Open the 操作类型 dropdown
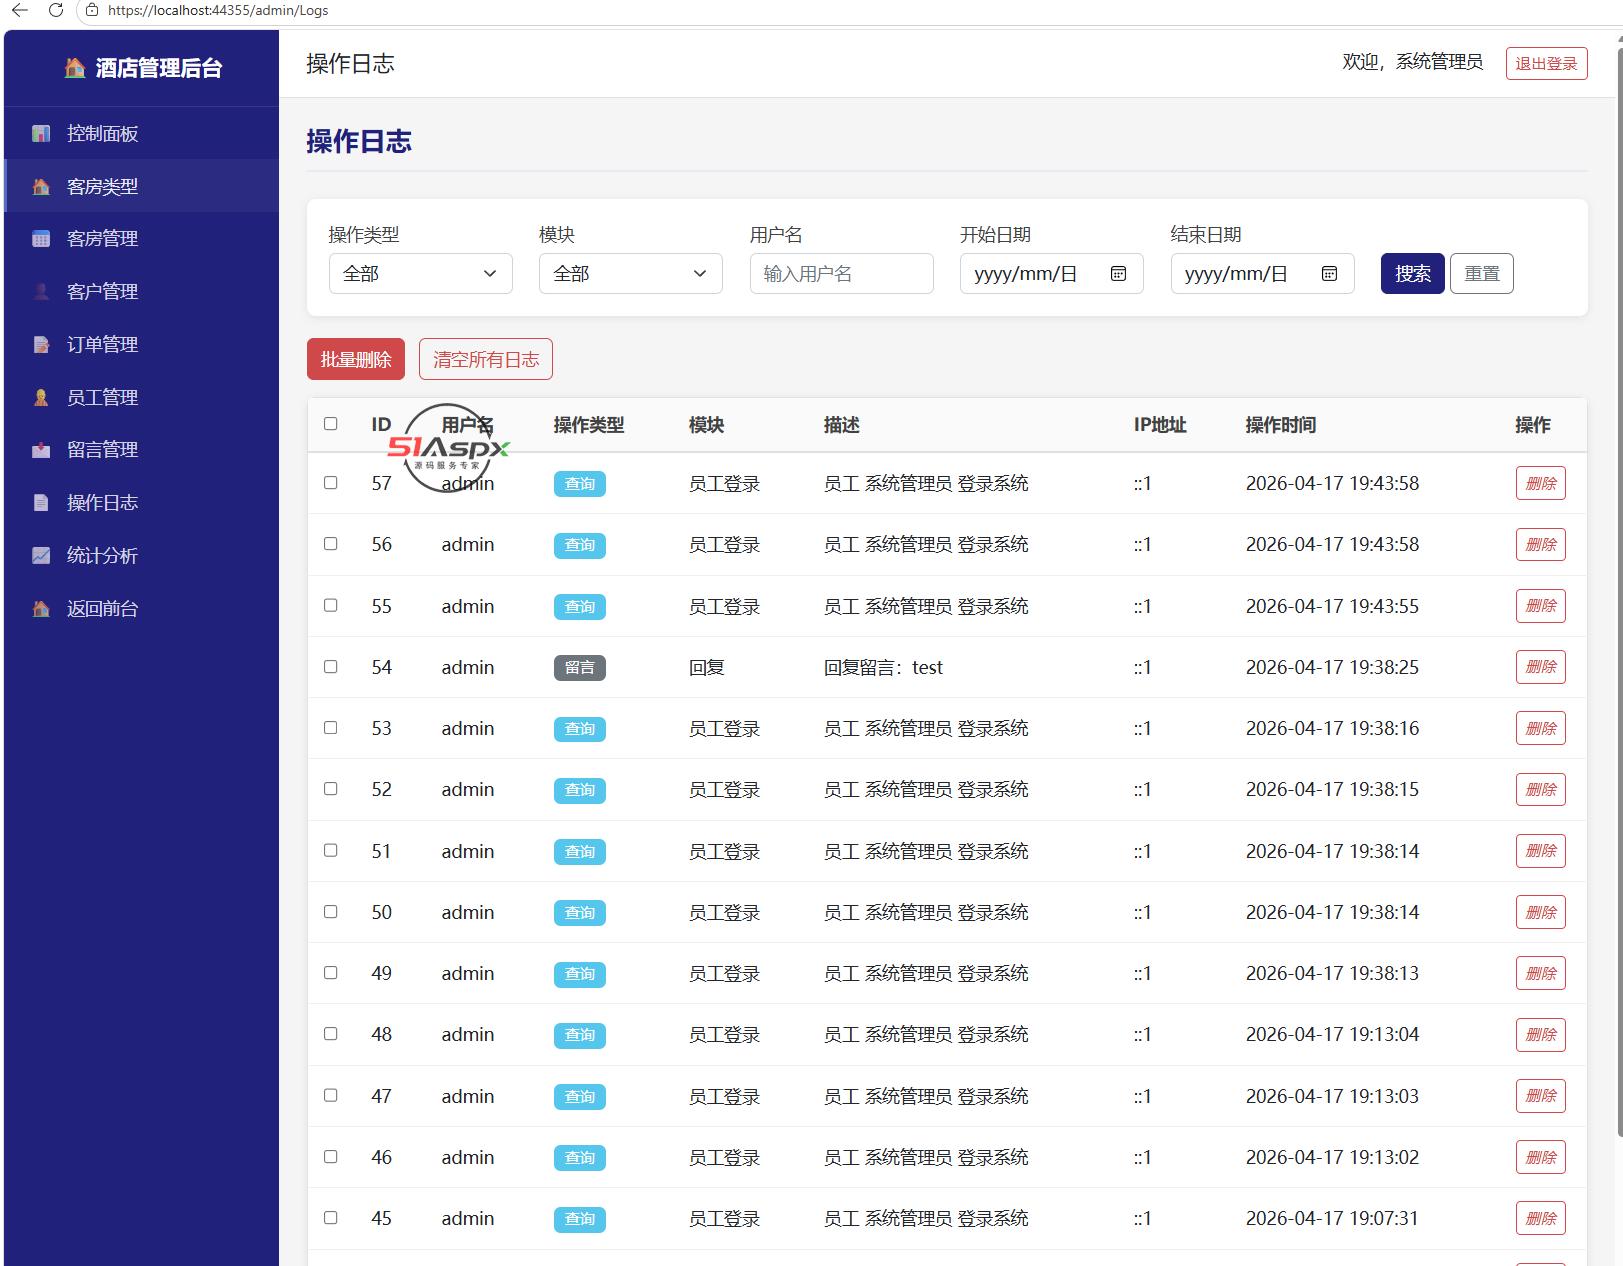Viewport: 1623px width, 1266px height. 421,274
